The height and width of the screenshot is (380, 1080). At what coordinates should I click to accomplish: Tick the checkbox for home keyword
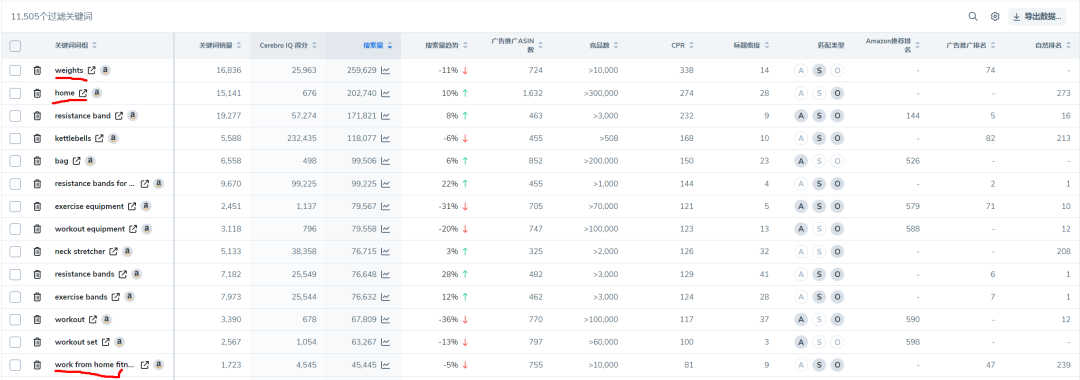[15, 93]
